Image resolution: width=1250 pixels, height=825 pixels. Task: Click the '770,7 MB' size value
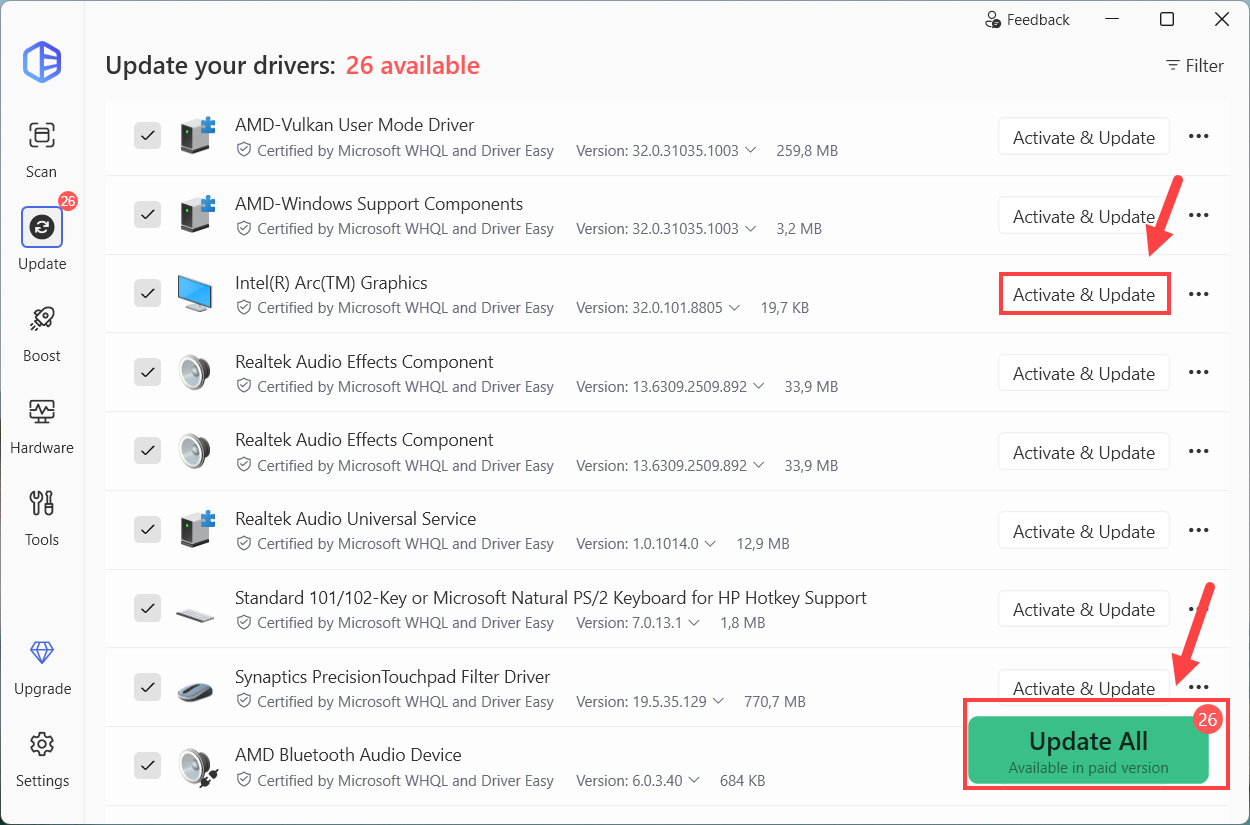[x=775, y=702]
